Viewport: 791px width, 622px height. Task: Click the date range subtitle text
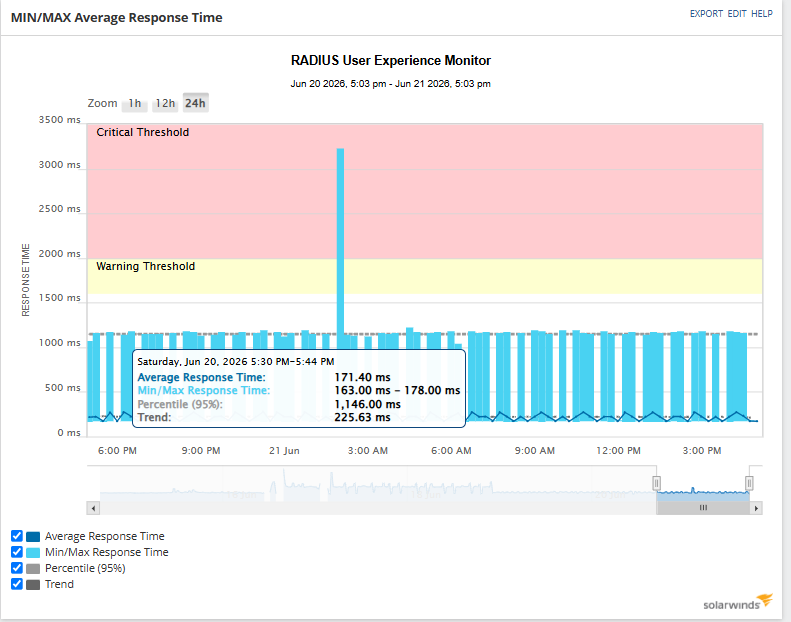point(390,84)
